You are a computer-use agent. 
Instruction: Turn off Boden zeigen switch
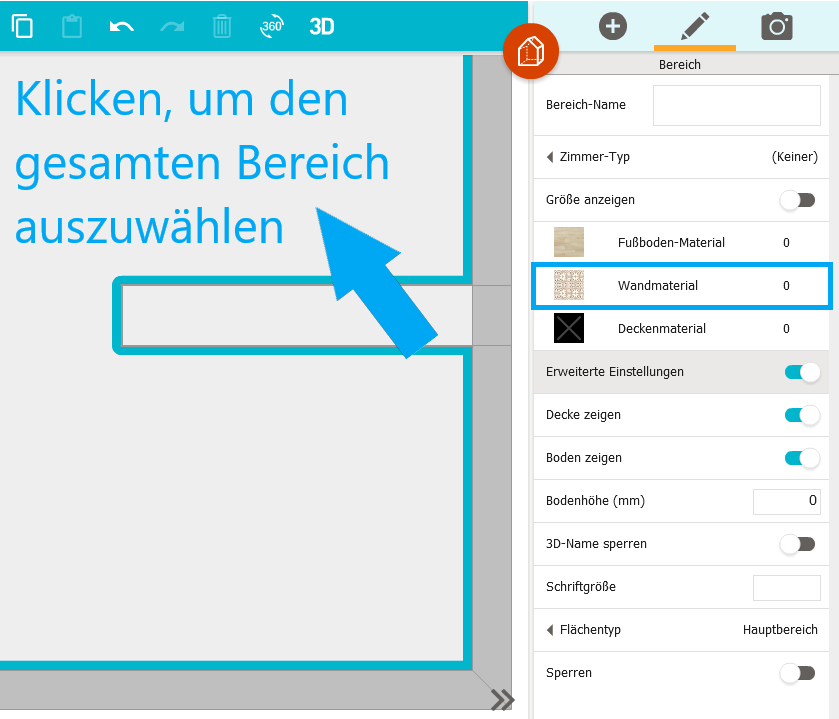[x=801, y=458]
